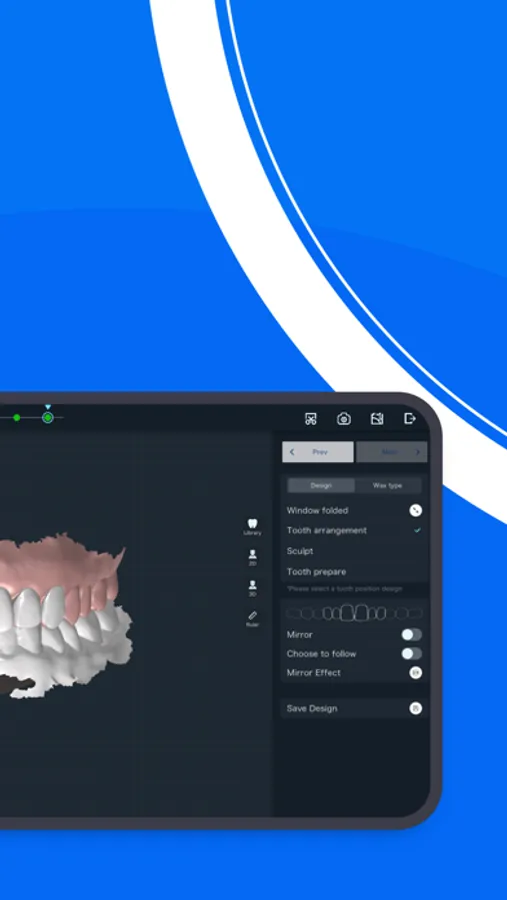
Task: Pick a central incisor in tooth position selector
Action: tap(347, 612)
